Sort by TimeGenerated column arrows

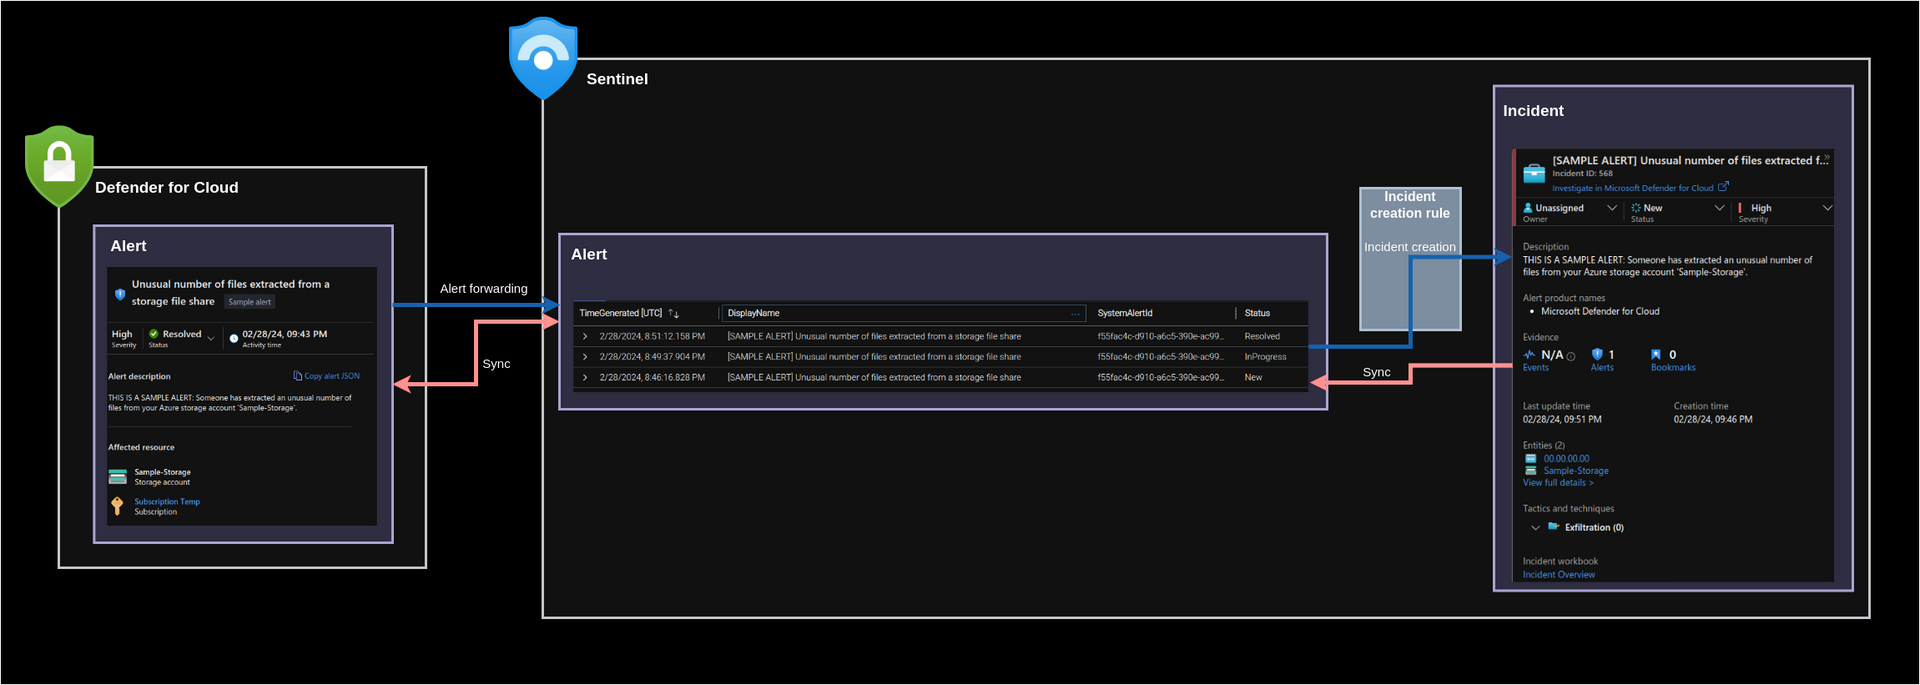click(673, 314)
